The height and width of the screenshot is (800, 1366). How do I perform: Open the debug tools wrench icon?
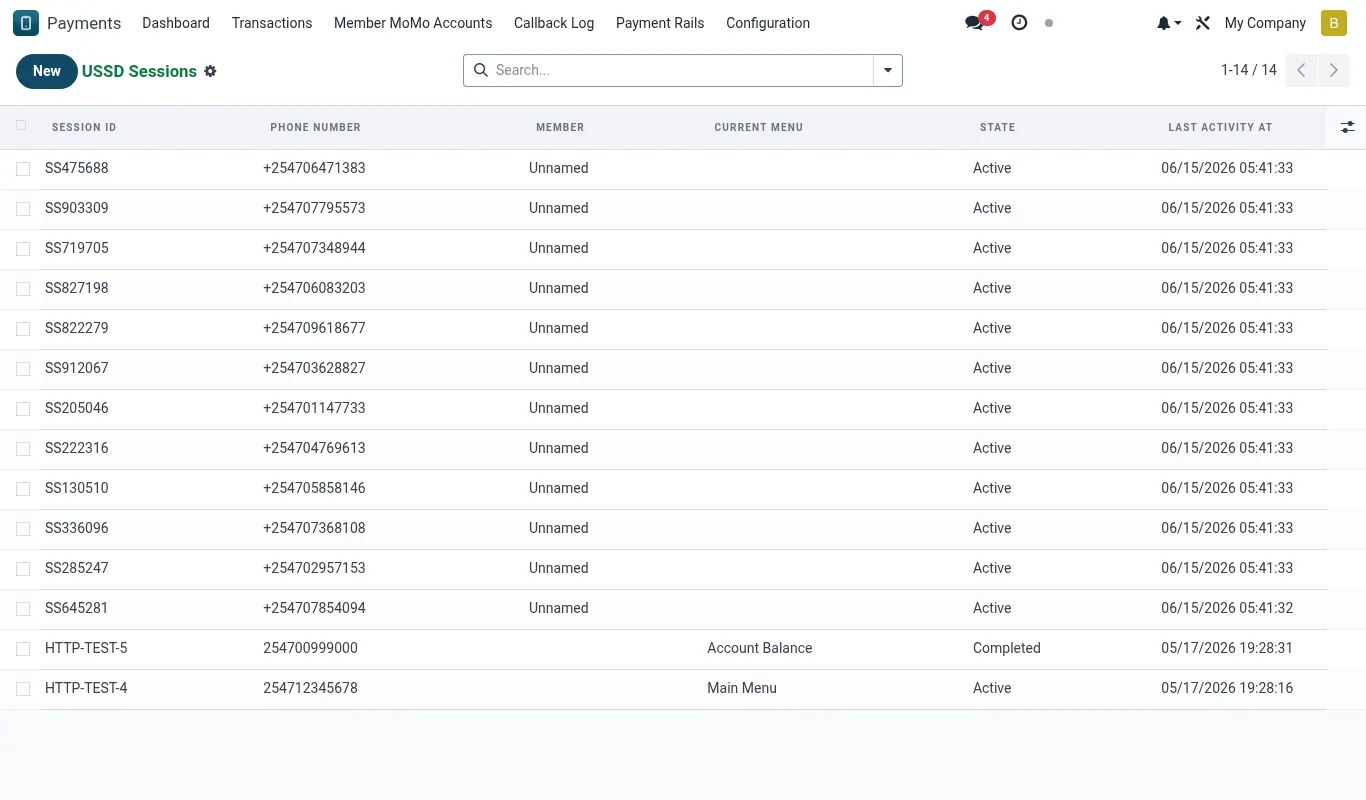[1203, 23]
